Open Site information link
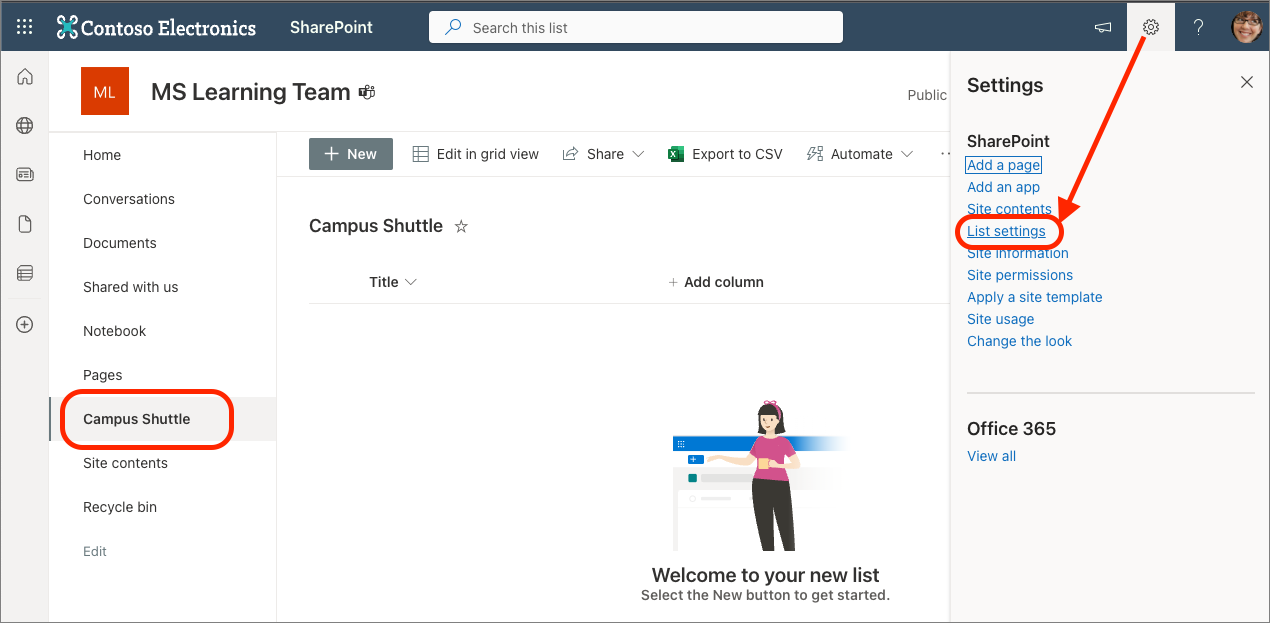 [1018, 253]
